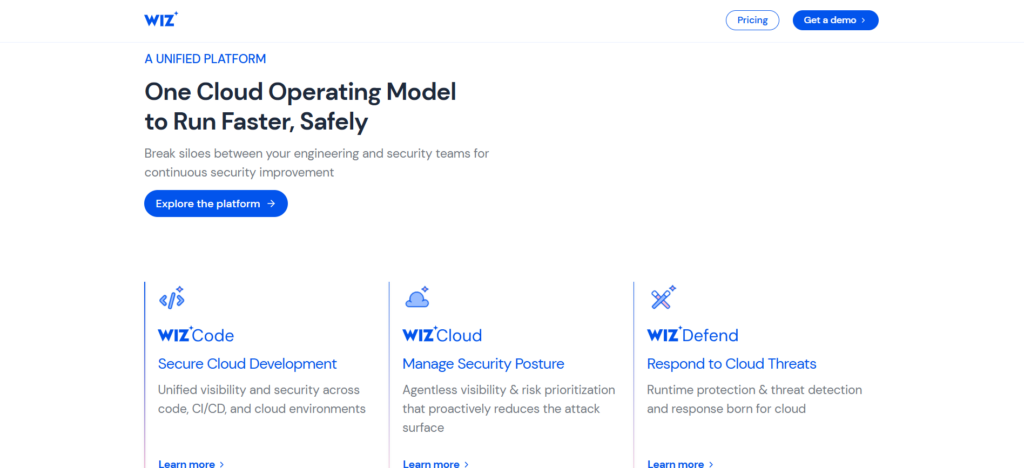
Task: Click the Wiz logo in the header
Action: pyautogui.click(x=161, y=19)
